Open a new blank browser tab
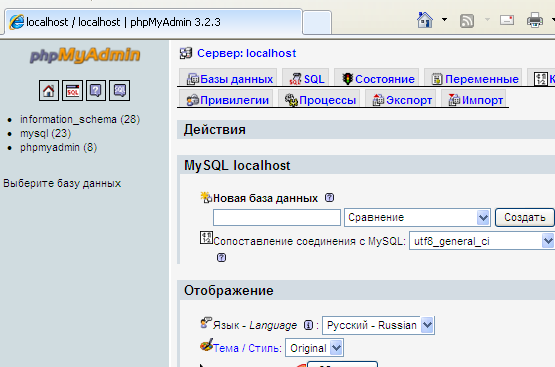 coord(317,22)
